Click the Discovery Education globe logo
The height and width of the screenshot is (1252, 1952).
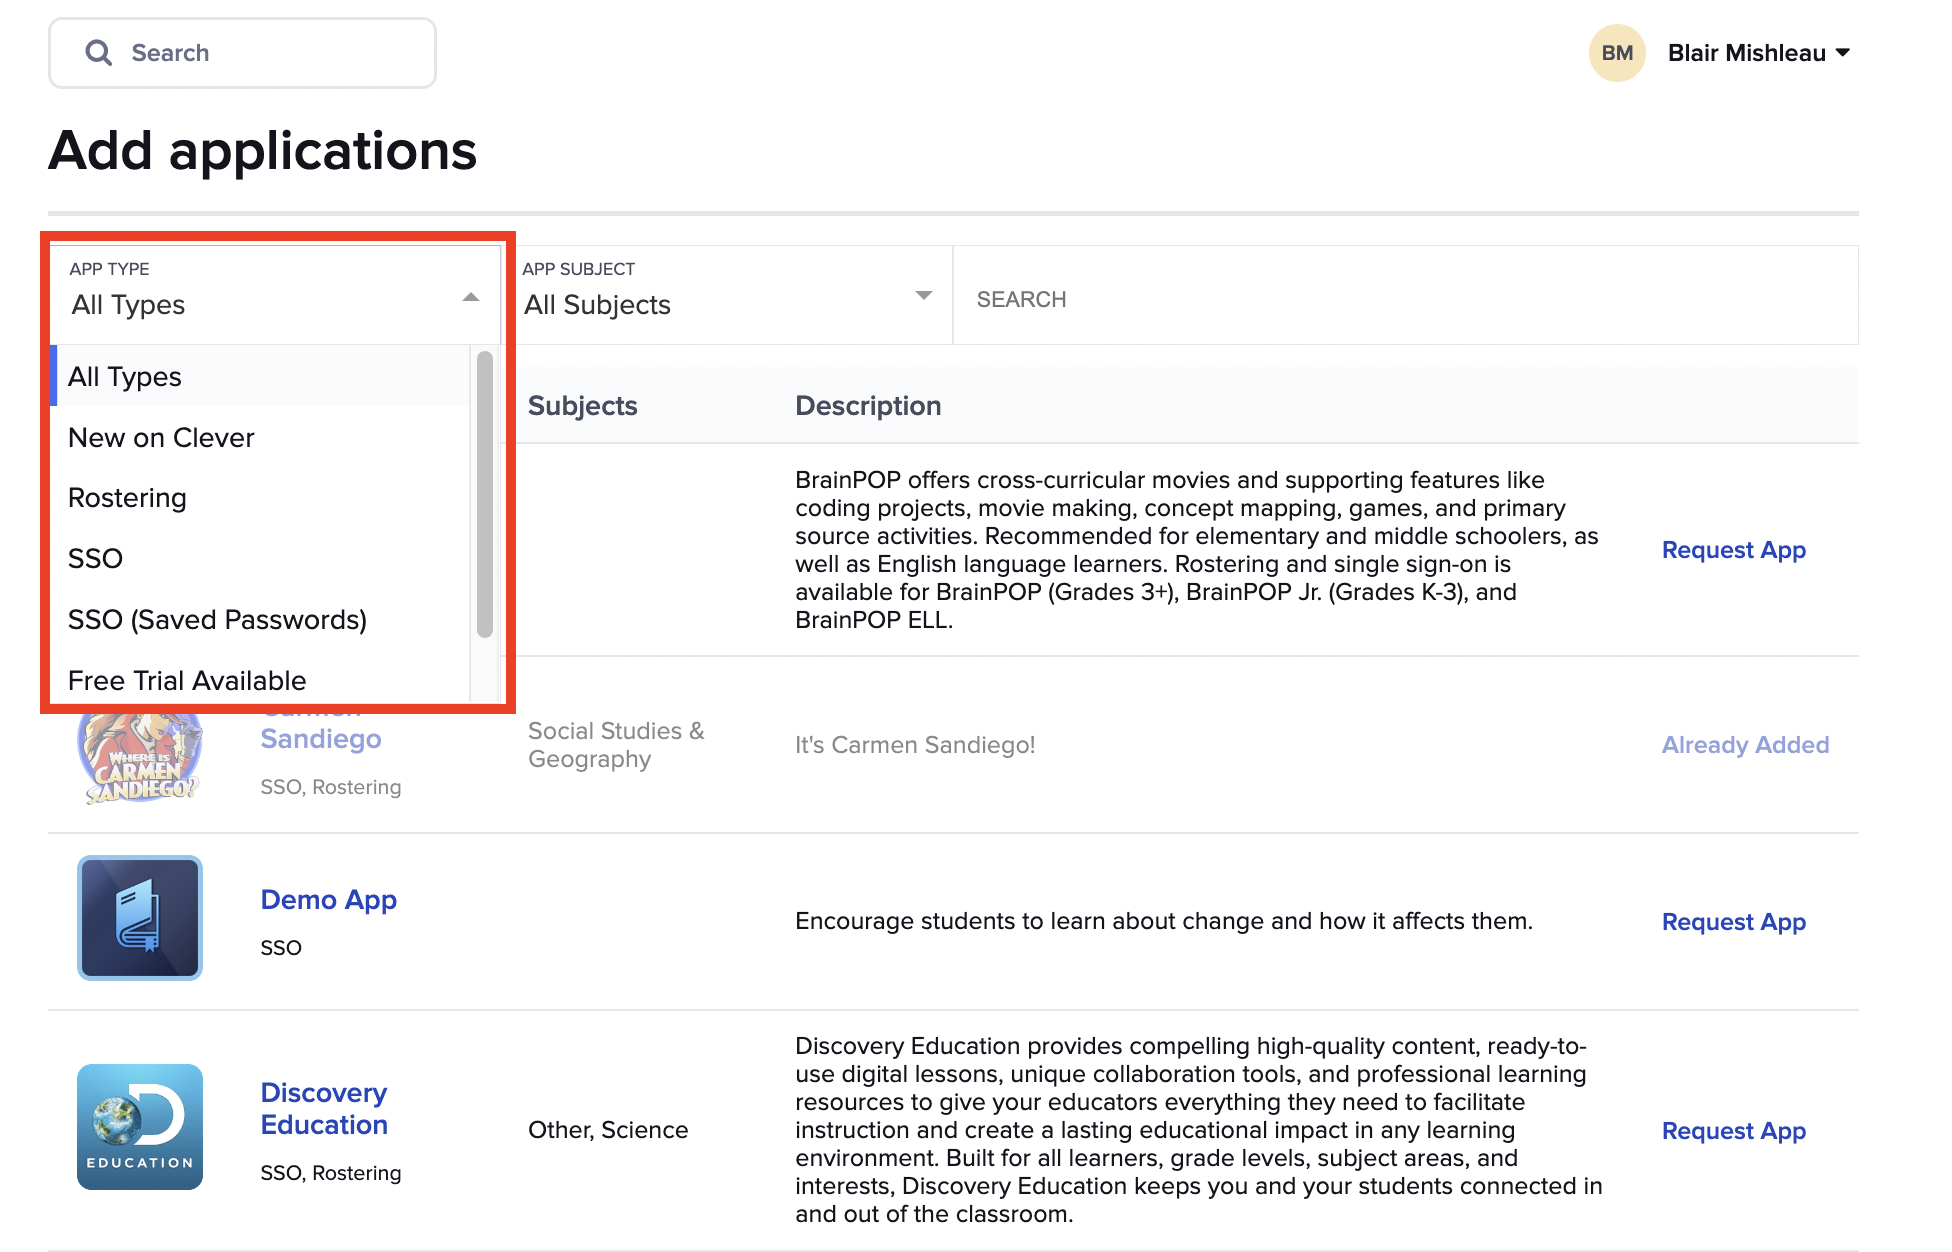click(139, 1126)
